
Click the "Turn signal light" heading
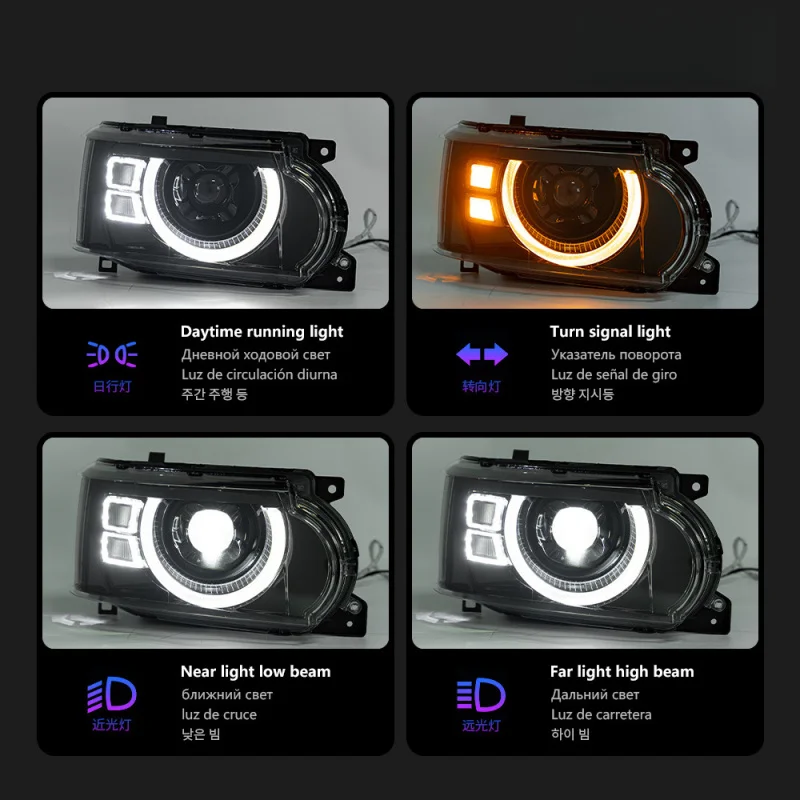coord(610,332)
